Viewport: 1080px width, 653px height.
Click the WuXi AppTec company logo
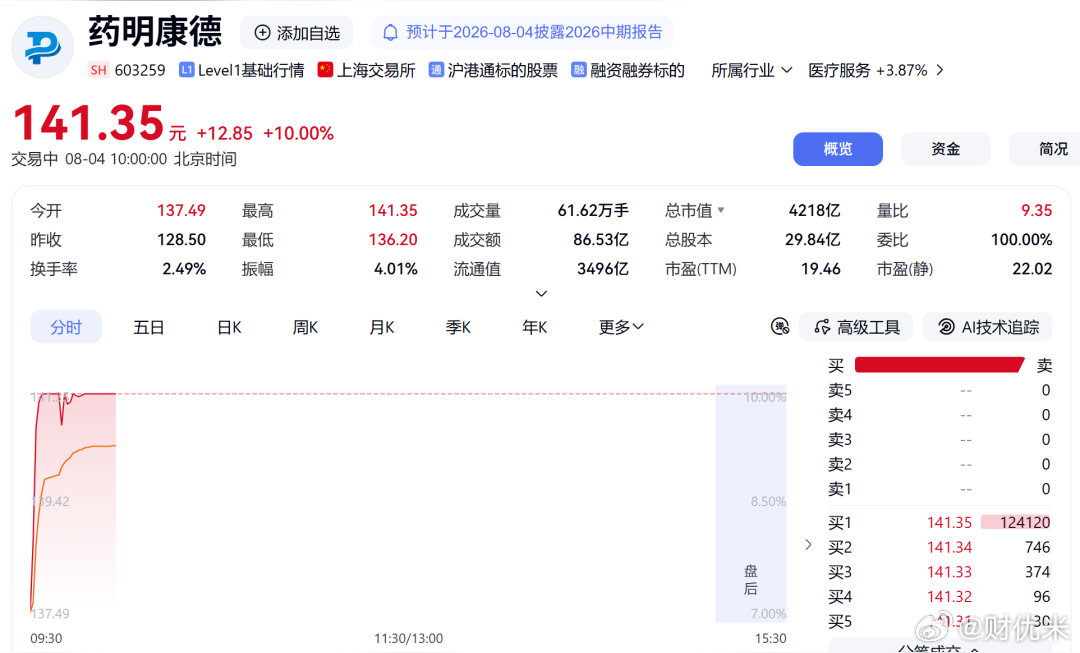pyautogui.click(x=42, y=47)
